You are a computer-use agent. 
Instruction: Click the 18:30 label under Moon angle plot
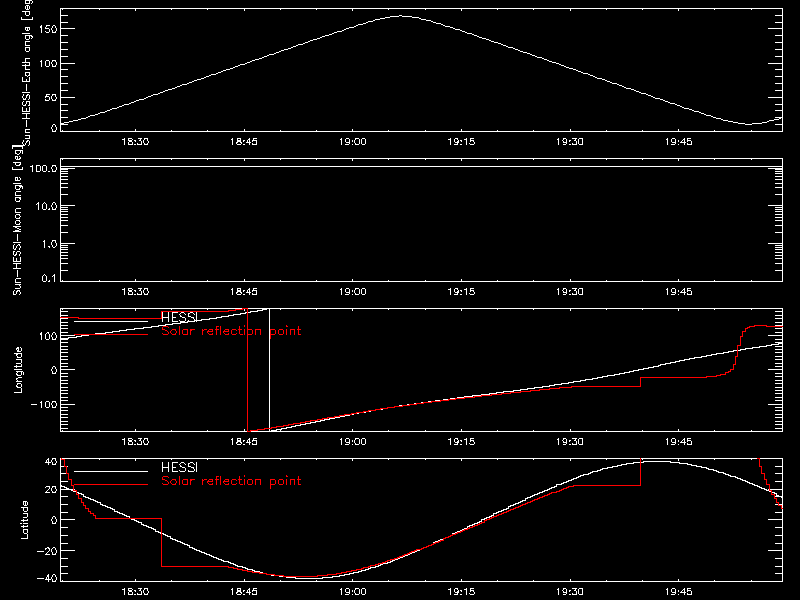pyautogui.click(x=135, y=292)
